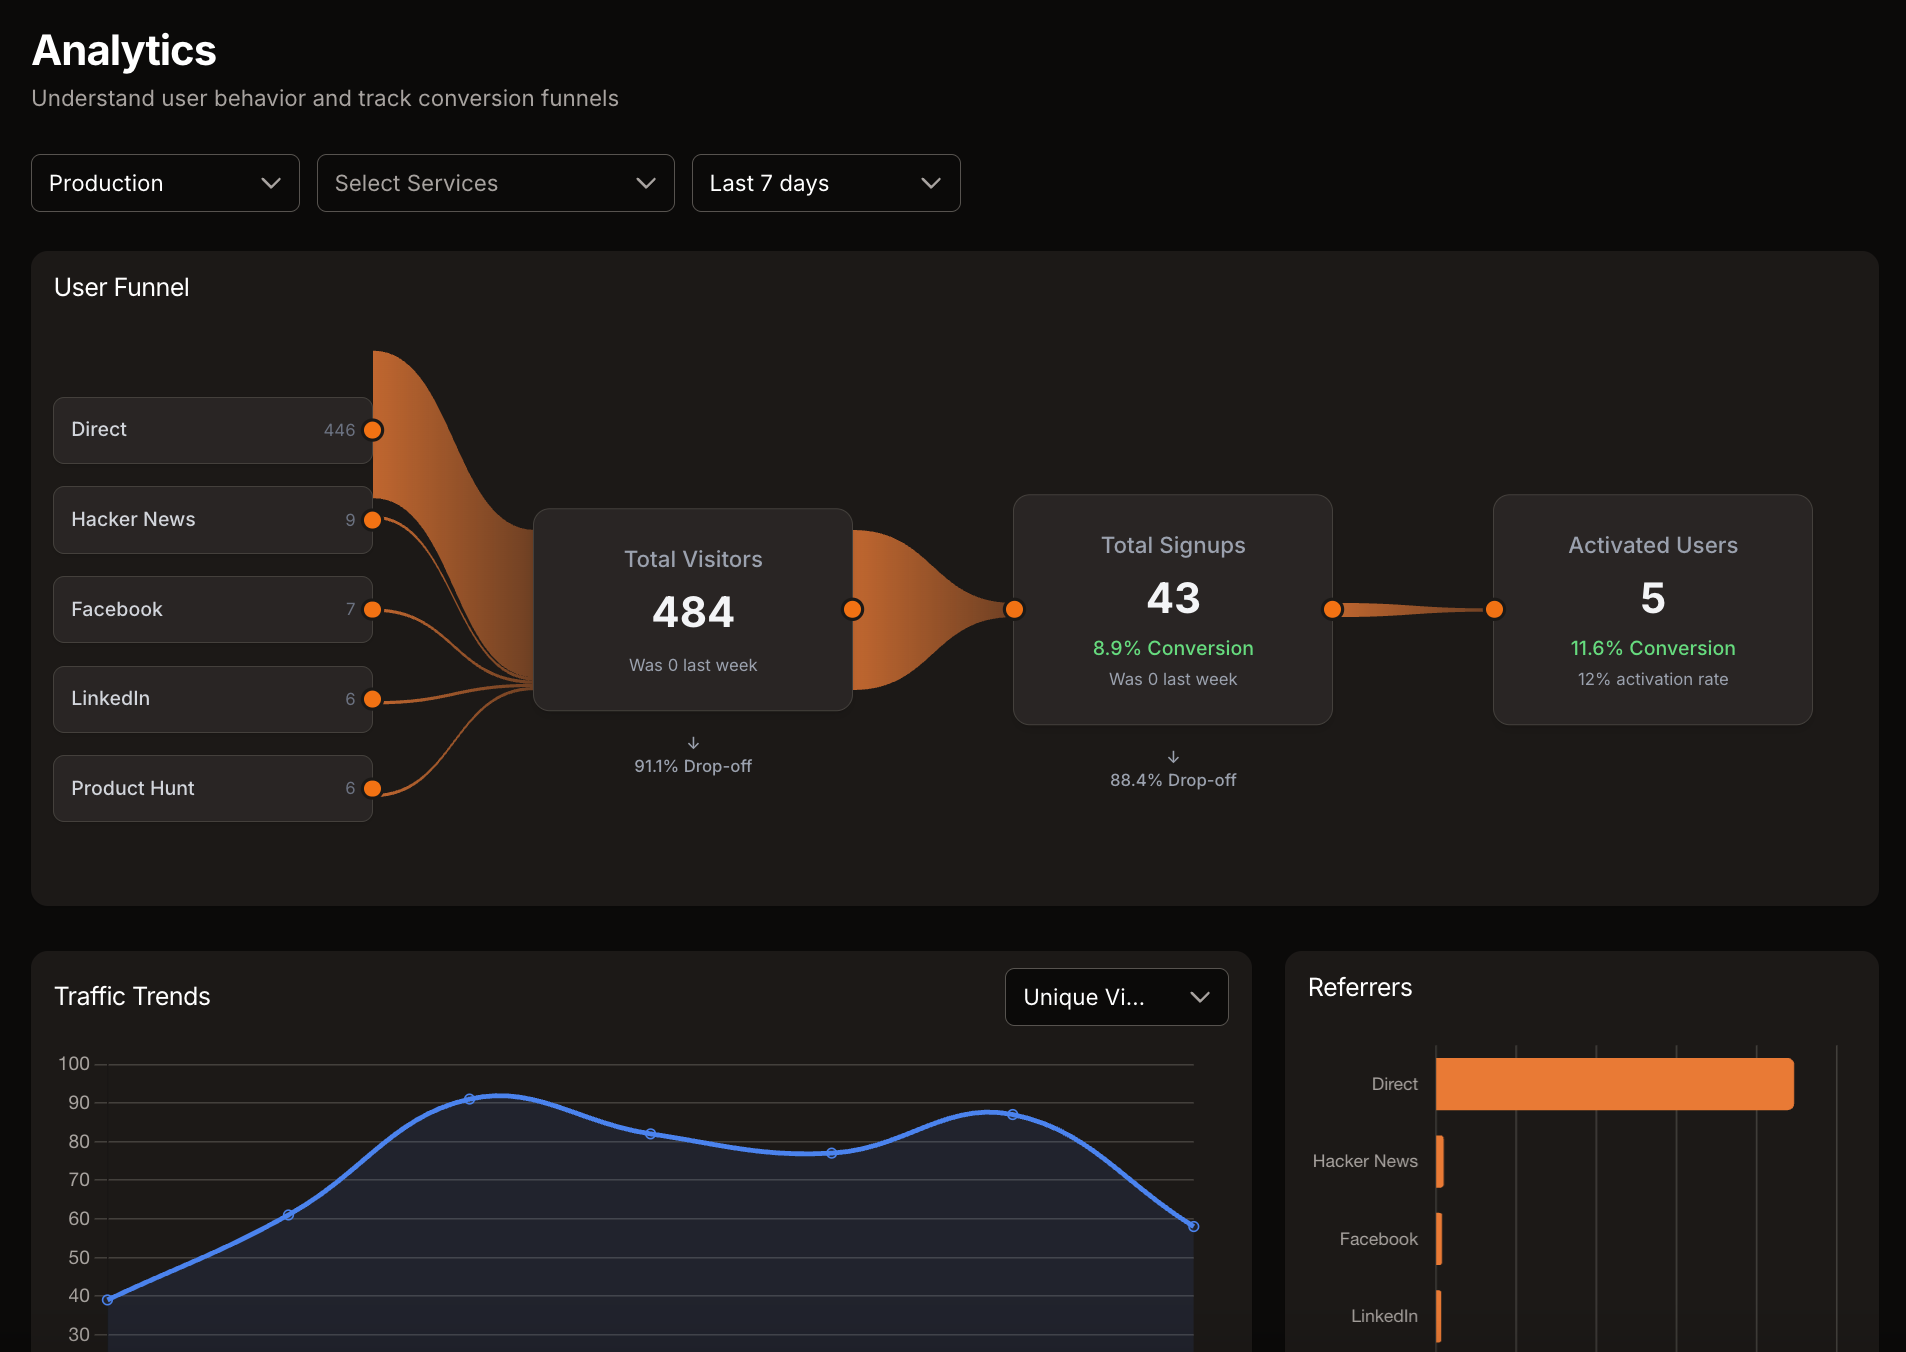Click the Hacker News funnel node dot

(x=373, y=520)
